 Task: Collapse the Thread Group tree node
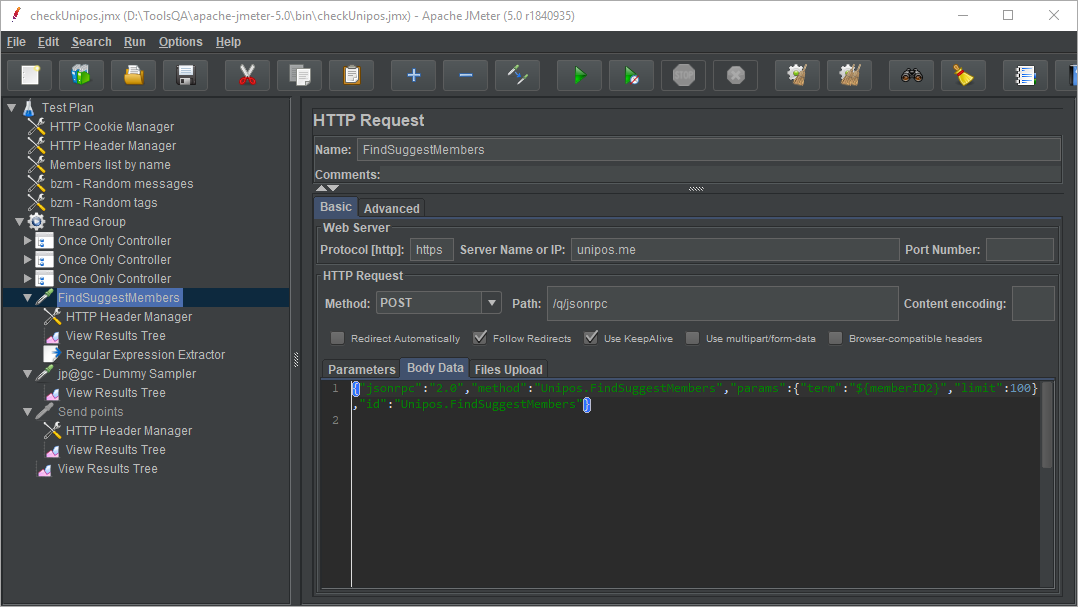[20, 222]
